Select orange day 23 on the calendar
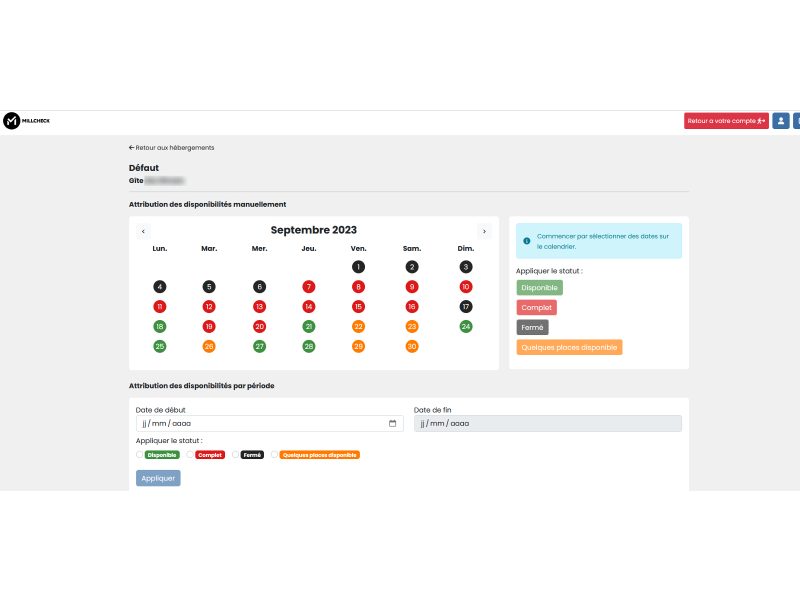800x600 pixels. pyautogui.click(x=412, y=327)
